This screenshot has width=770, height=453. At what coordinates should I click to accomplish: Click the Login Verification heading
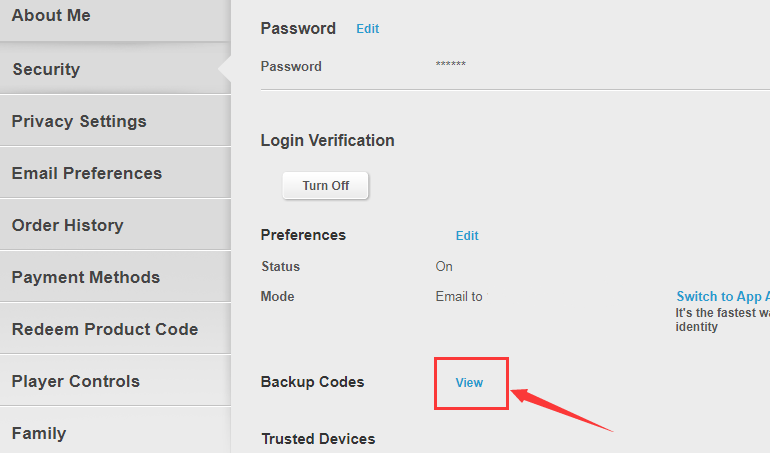(327, 140)
